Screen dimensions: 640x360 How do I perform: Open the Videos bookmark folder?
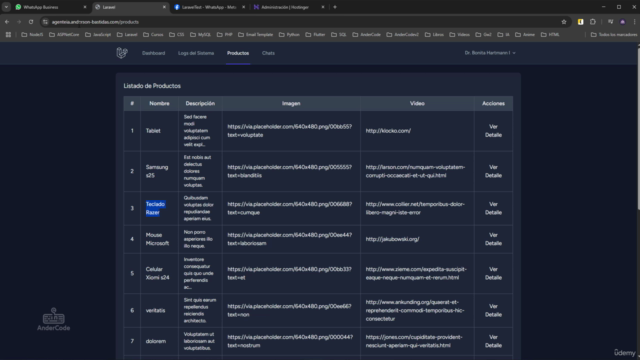pyautogui.click(x=460, y=35)
